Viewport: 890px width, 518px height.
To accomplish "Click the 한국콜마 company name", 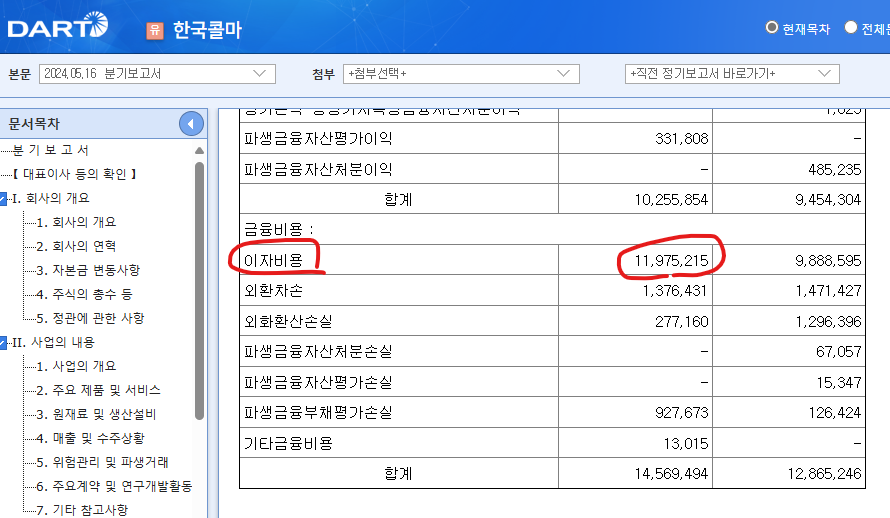I will (x=207, y=30).
